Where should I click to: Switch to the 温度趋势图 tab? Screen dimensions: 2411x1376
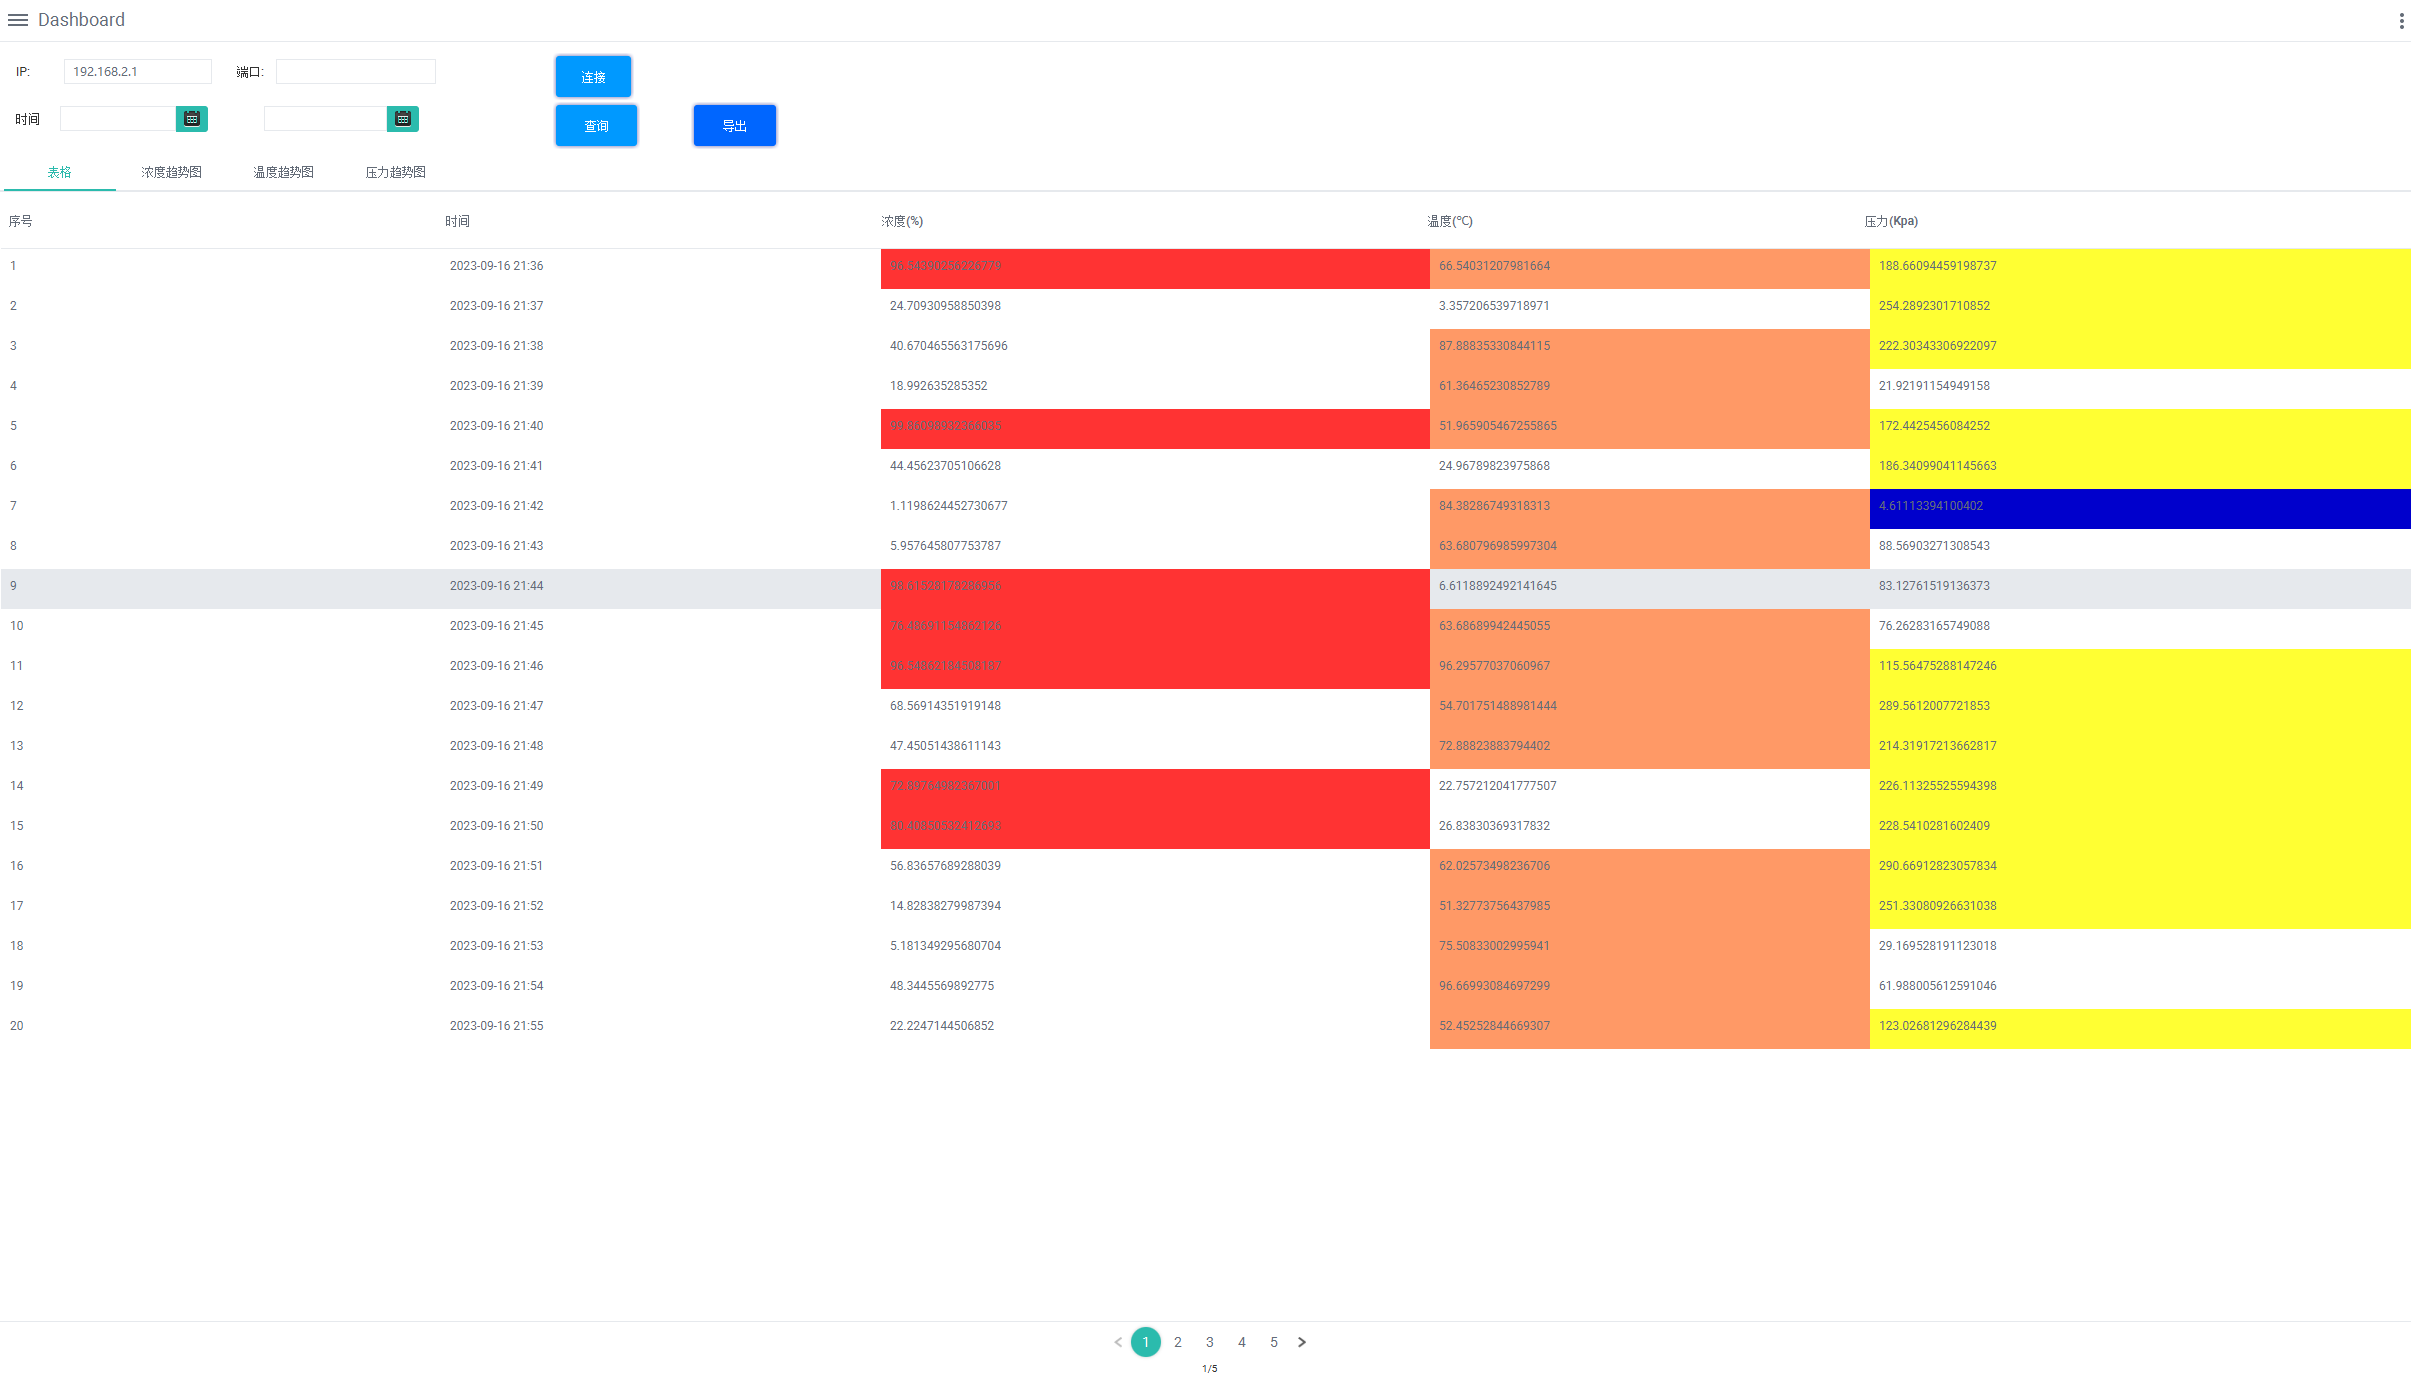284,172
